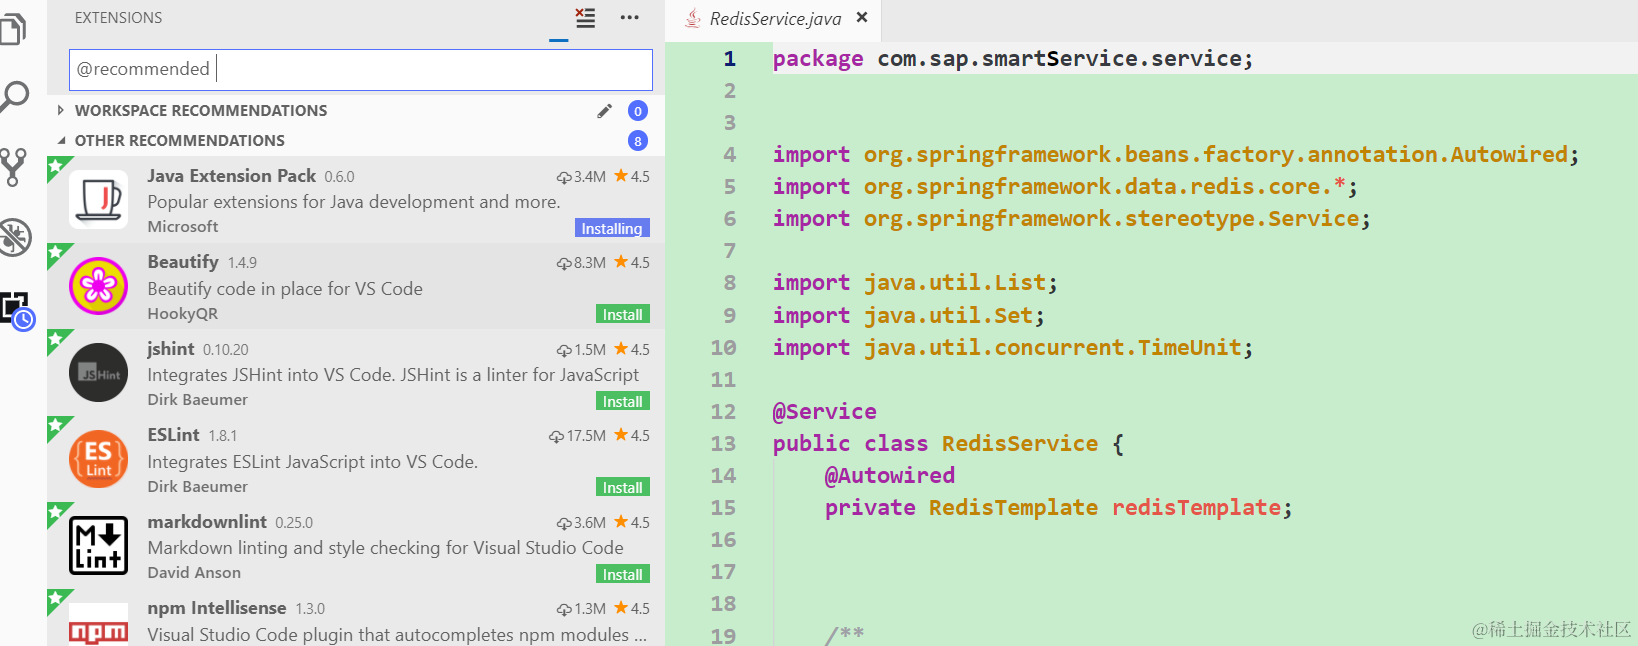Click line number 5 in the gutter
The height and width of the screenshot is (646, 1638).
729,187
